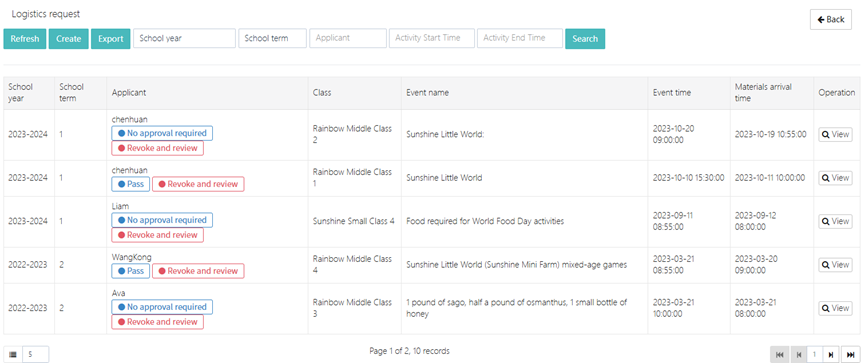Screen dimensions: 865x363
Task: Edit the records-per-page value 5
Action: (36, 354)
